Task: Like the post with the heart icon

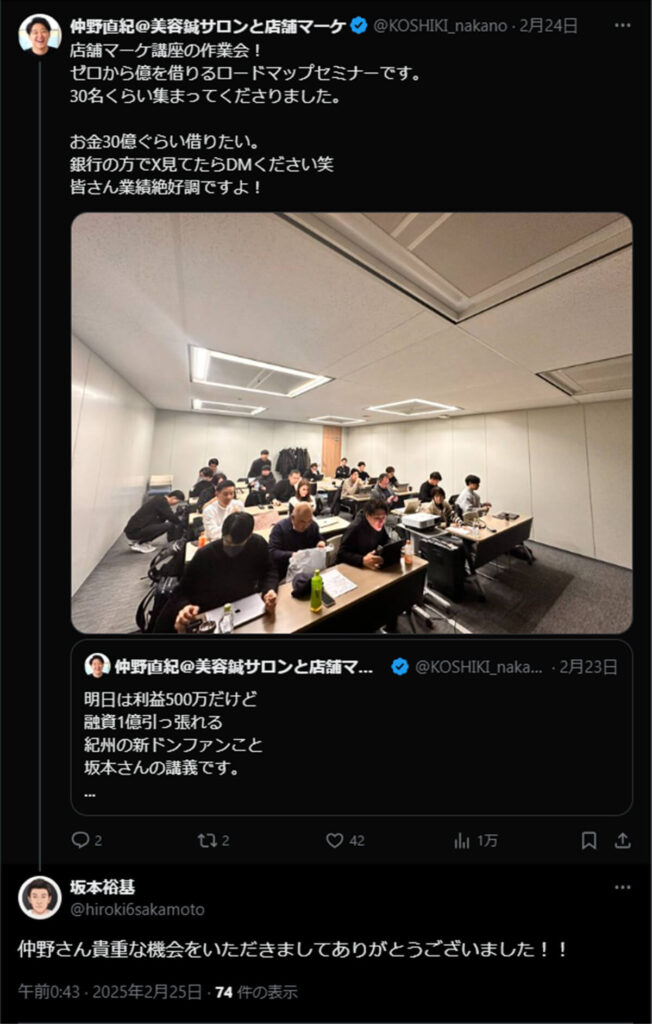Action: [x=334, y=840]
